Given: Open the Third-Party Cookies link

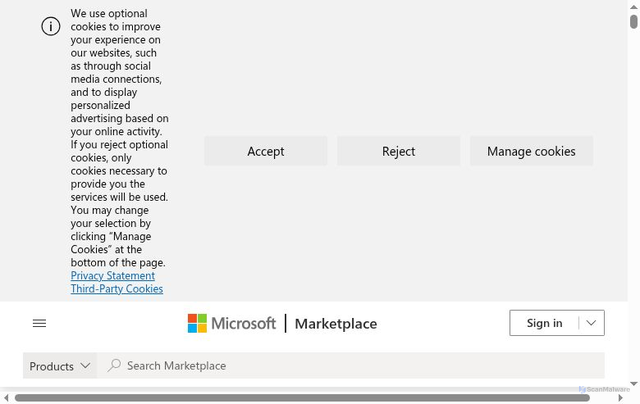Looking at the screenshot, I should click(117, 289).
